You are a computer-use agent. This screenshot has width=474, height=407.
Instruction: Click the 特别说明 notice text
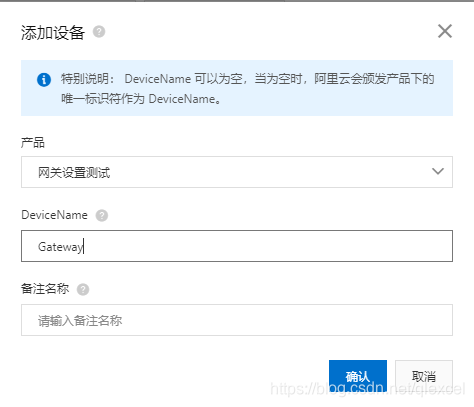pyautogui.click(x=247, y=89)
